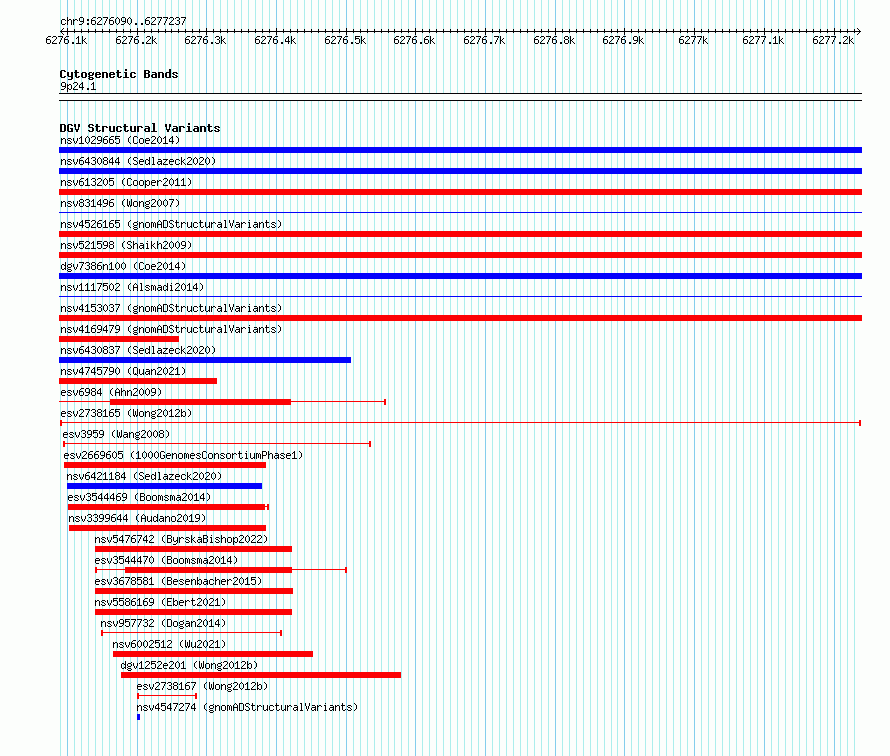
Task: Click the Cytogenetic Bands track title
Action: 119,74
